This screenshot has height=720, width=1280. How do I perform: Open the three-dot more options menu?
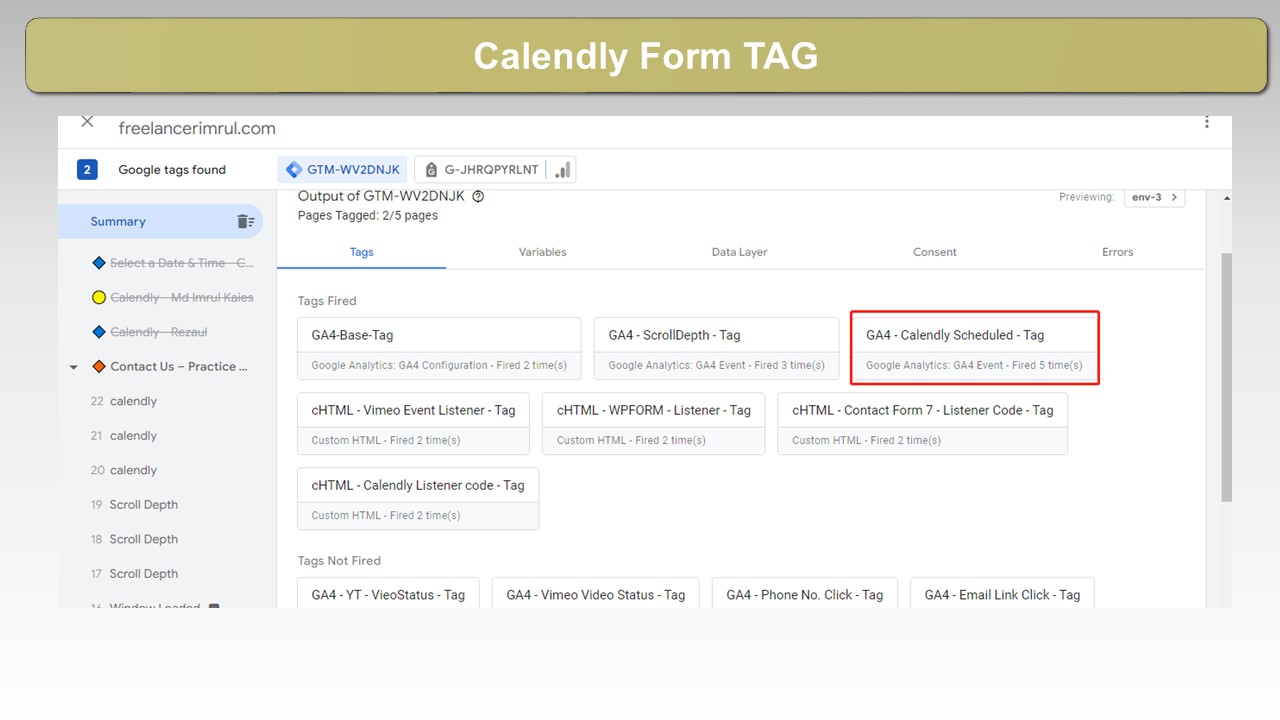tap(1207, 123)
